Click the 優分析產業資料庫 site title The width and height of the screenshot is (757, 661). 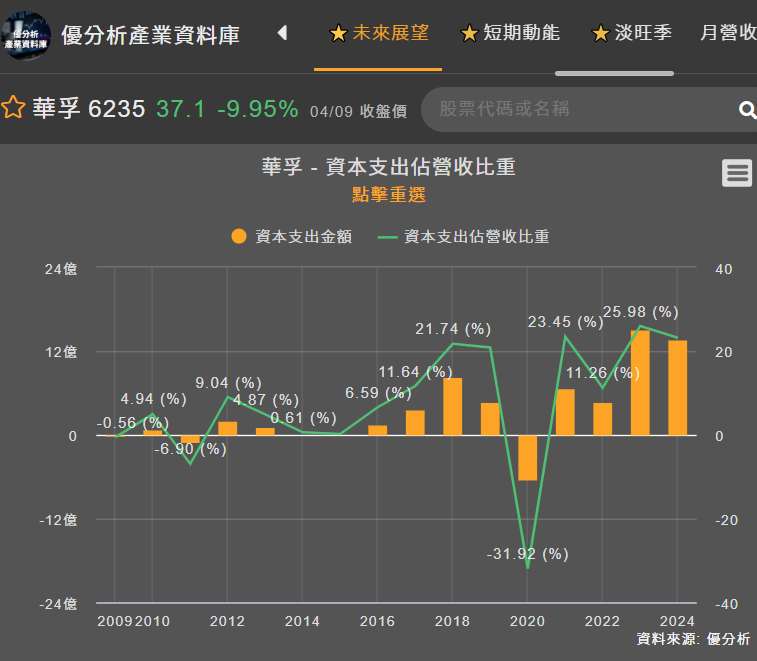click(x=151, y=35)
